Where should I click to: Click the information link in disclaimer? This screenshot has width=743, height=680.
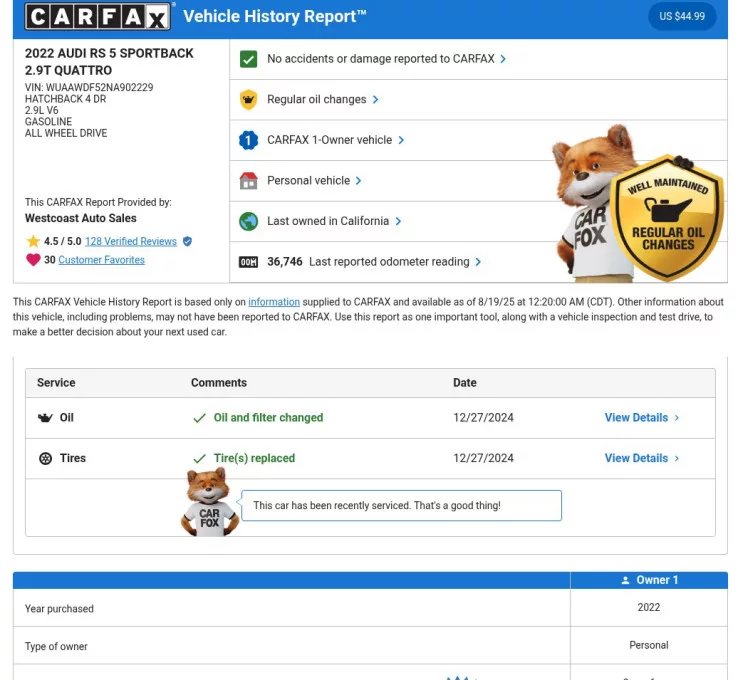(x=274, y=302)
